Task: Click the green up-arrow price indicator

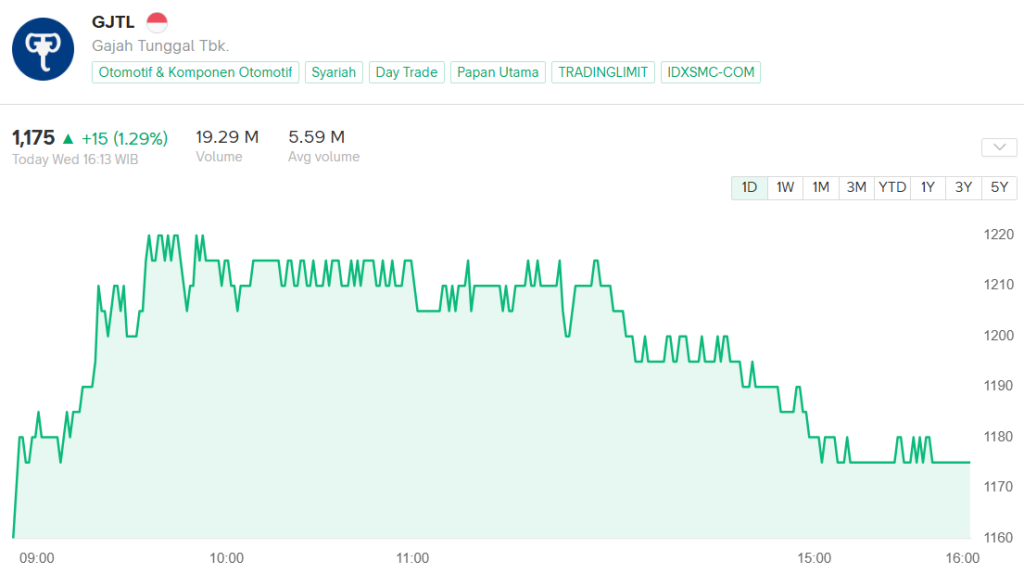Action: 68,138
